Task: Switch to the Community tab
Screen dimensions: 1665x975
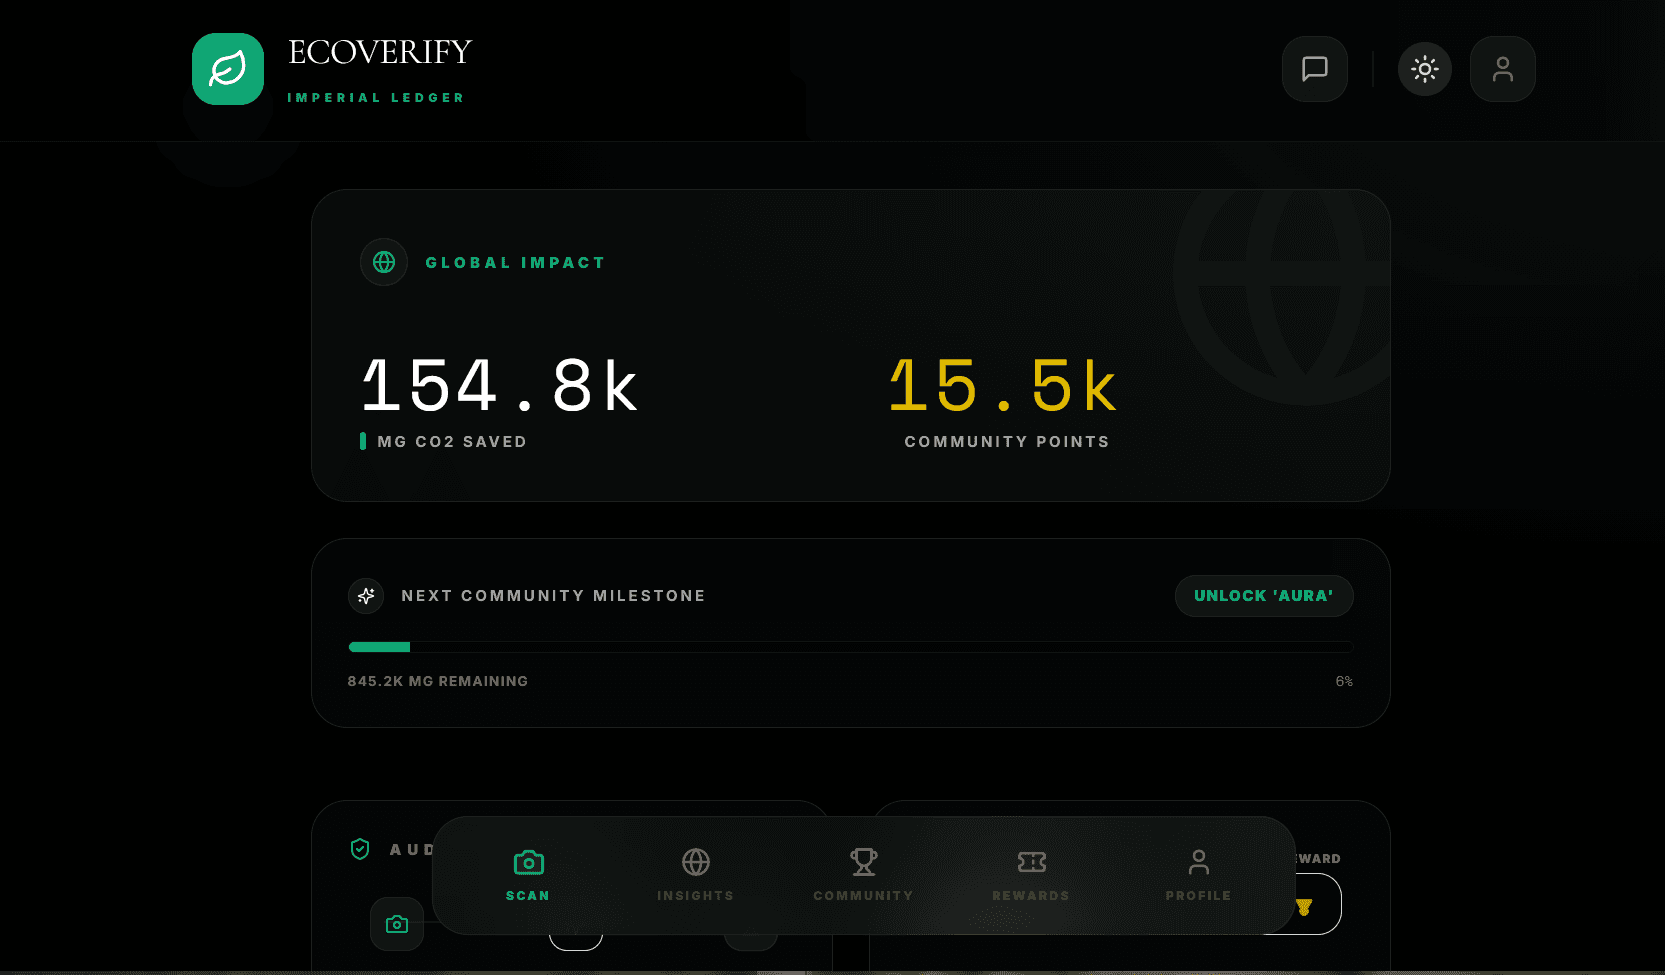Action: pos(863,875)
